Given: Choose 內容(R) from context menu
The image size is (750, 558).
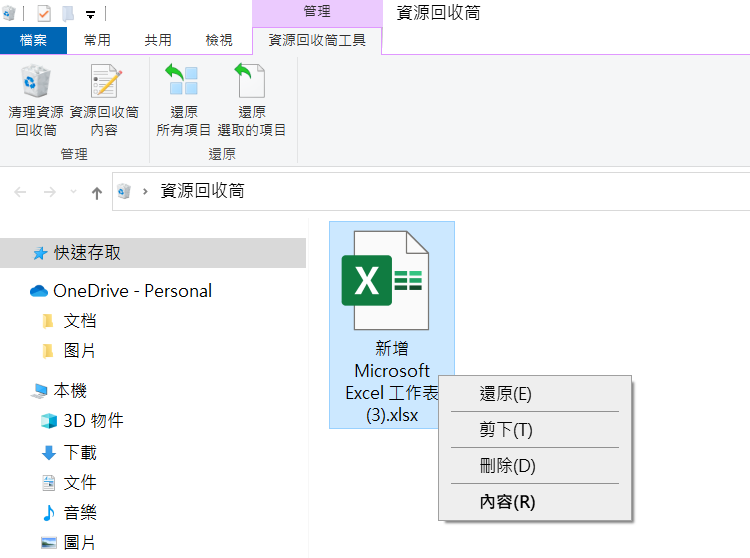Looking at the screenshot, I should 535,502.
